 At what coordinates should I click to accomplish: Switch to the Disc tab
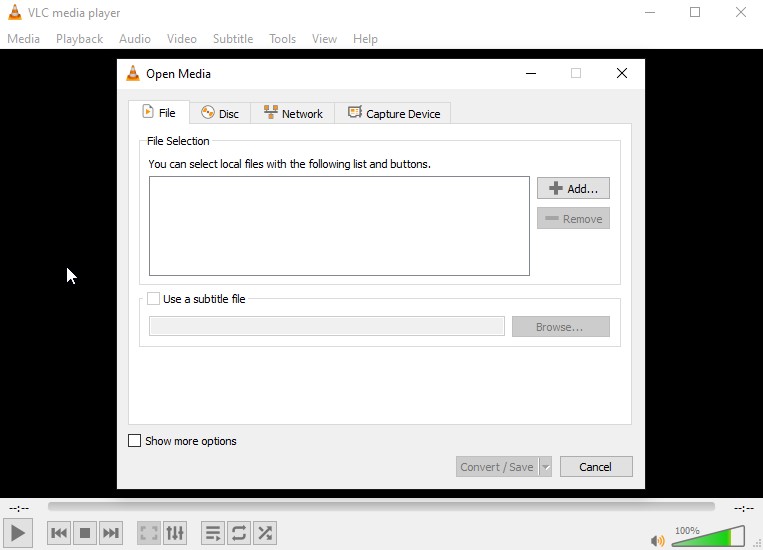point(220,113)
